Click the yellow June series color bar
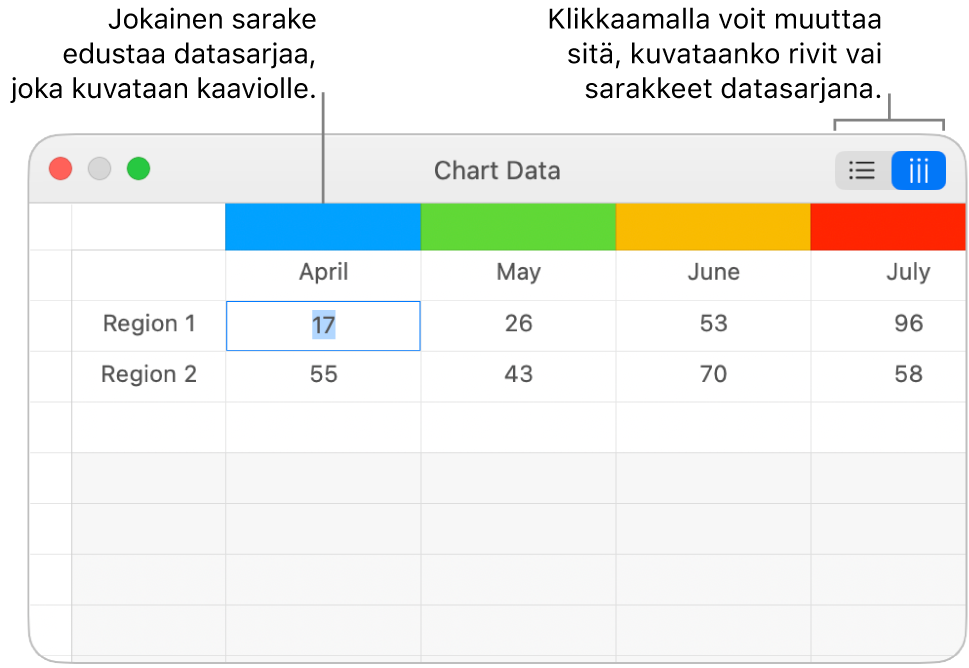Viewport: 969px width, 668px height. click(x=713, y=227)
